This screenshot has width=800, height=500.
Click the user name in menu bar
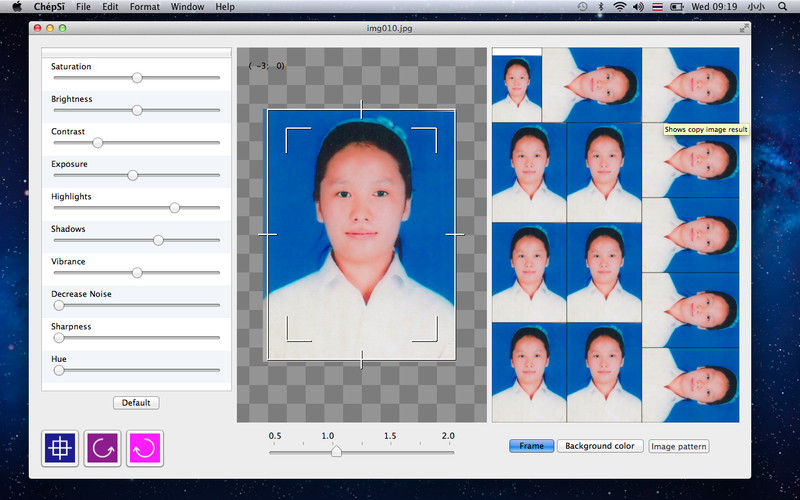(756, 7)
